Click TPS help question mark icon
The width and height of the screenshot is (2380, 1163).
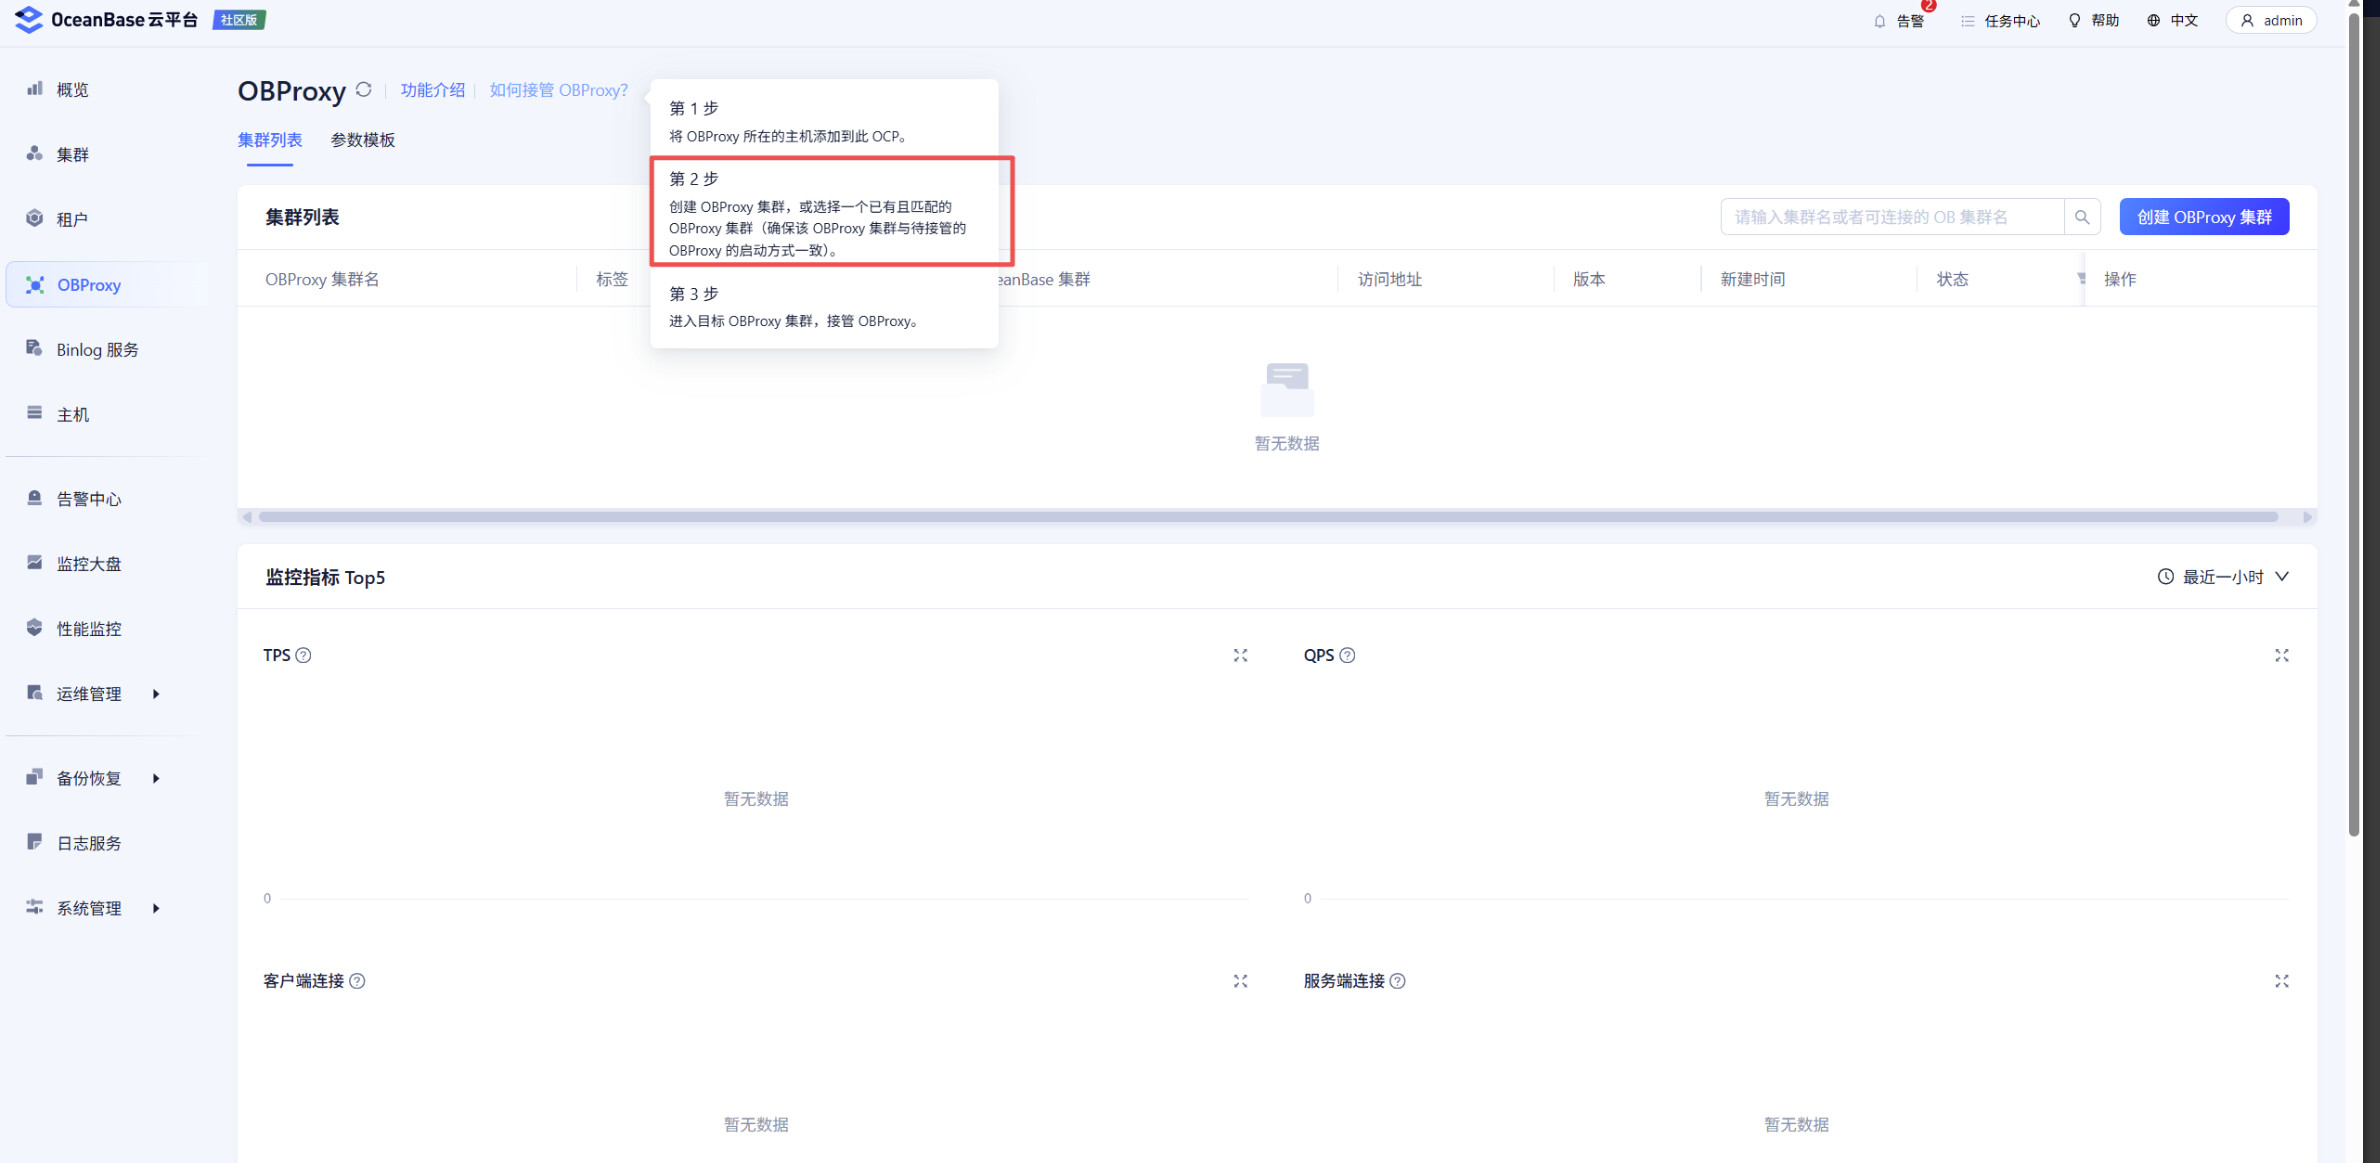tap(304, 655)
